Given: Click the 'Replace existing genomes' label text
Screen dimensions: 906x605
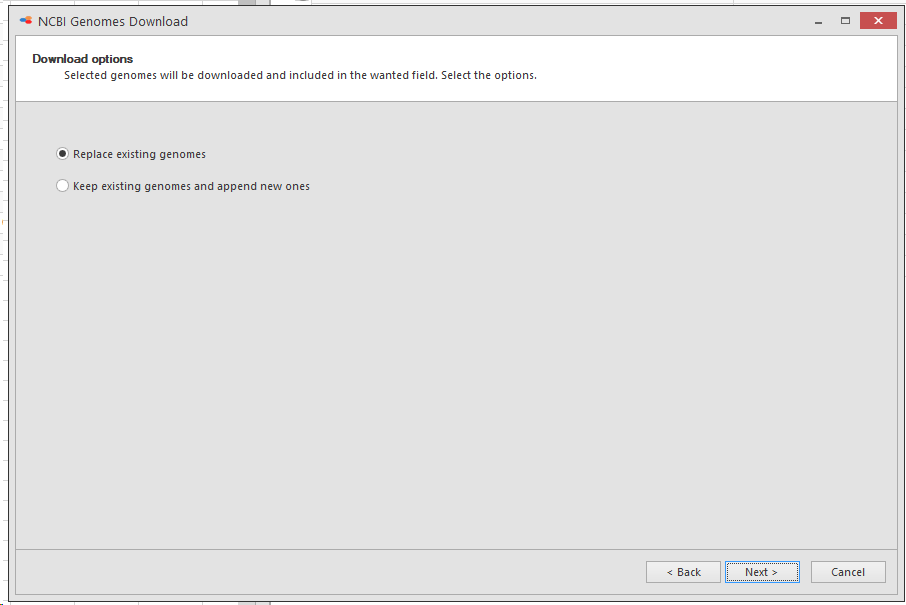Looking at the screenshot, I should (139, 154).
